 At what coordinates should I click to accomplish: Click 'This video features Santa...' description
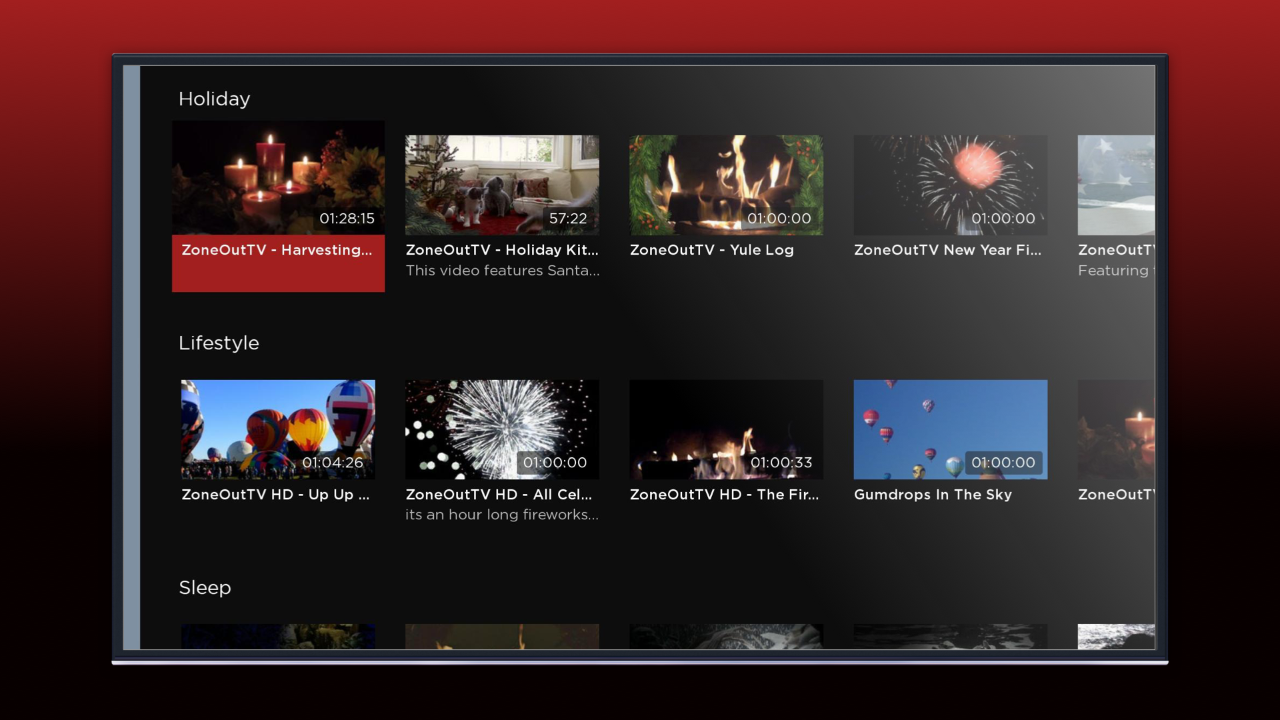(x=503, y=271)
